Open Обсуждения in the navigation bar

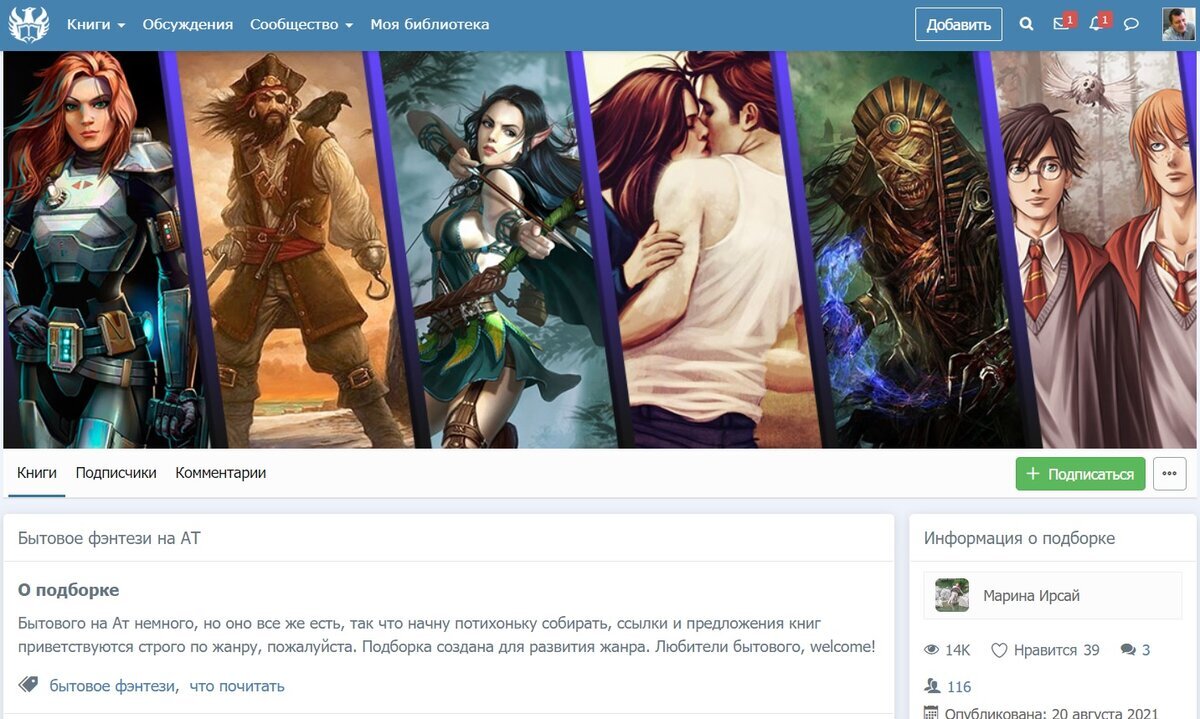tap(188, 24)
